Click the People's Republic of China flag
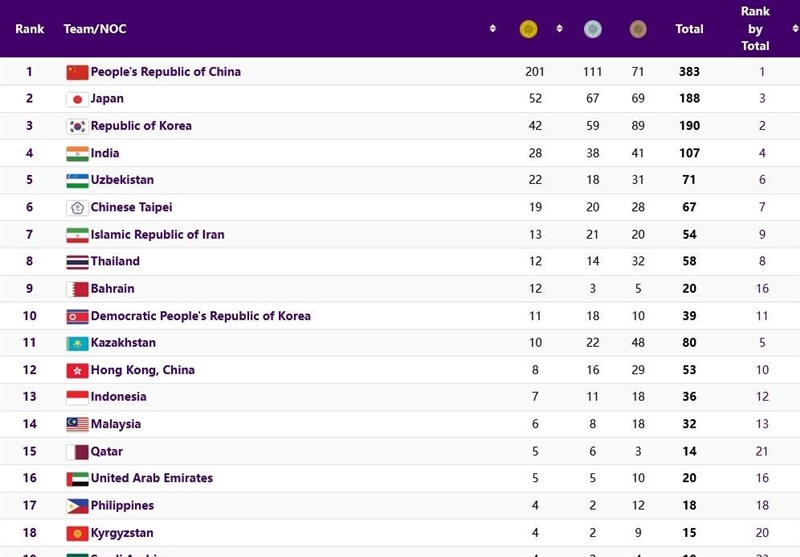 click(77, 72)
